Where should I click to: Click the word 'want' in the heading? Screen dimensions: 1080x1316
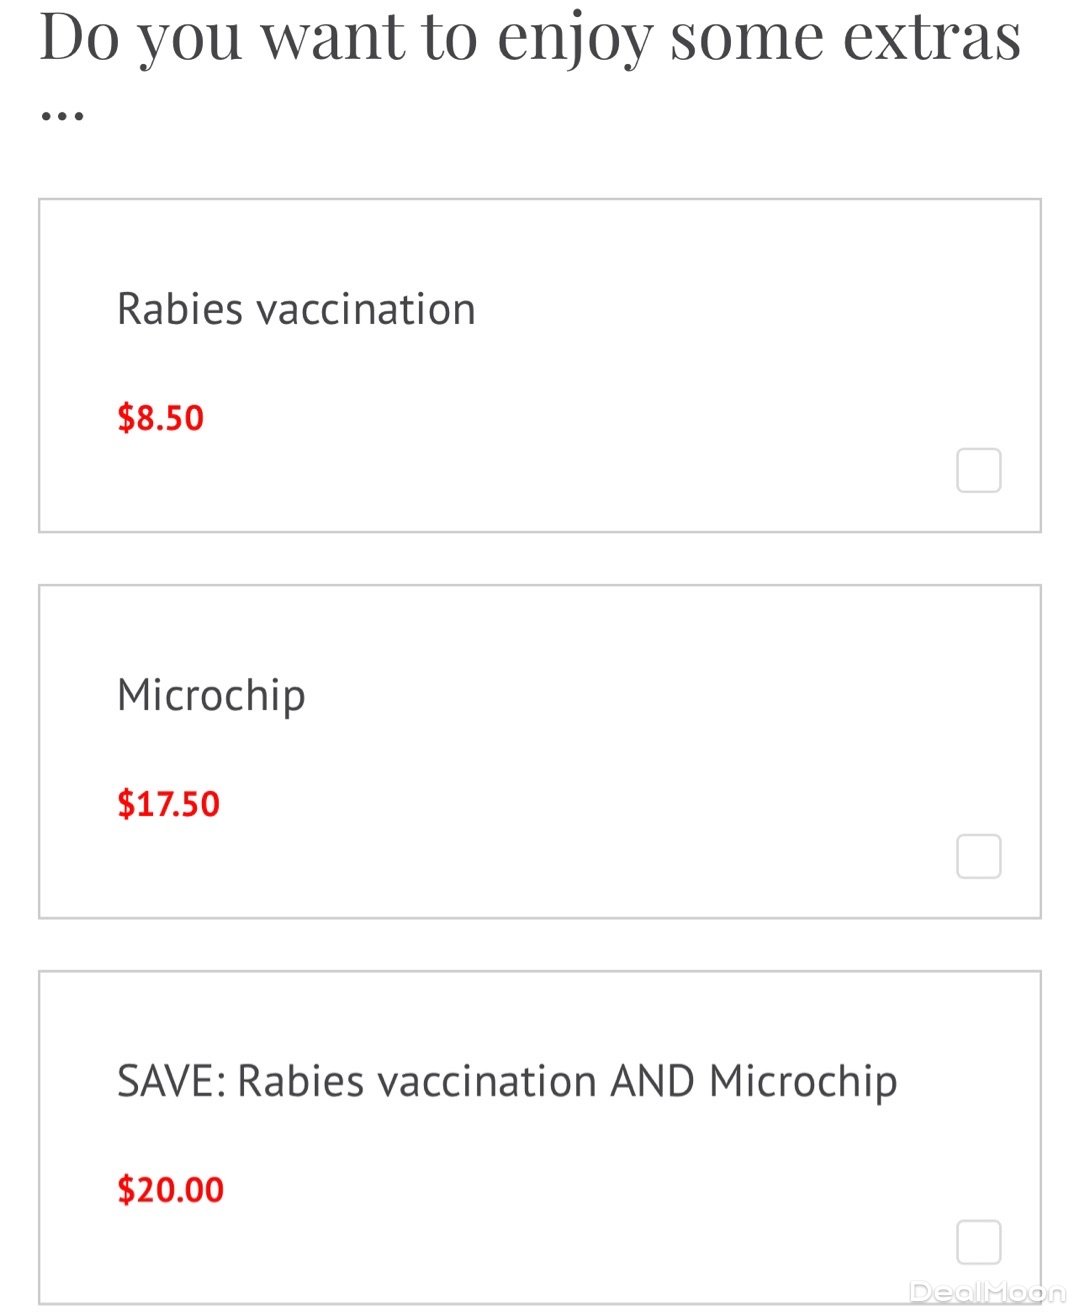tap(333, 37)
